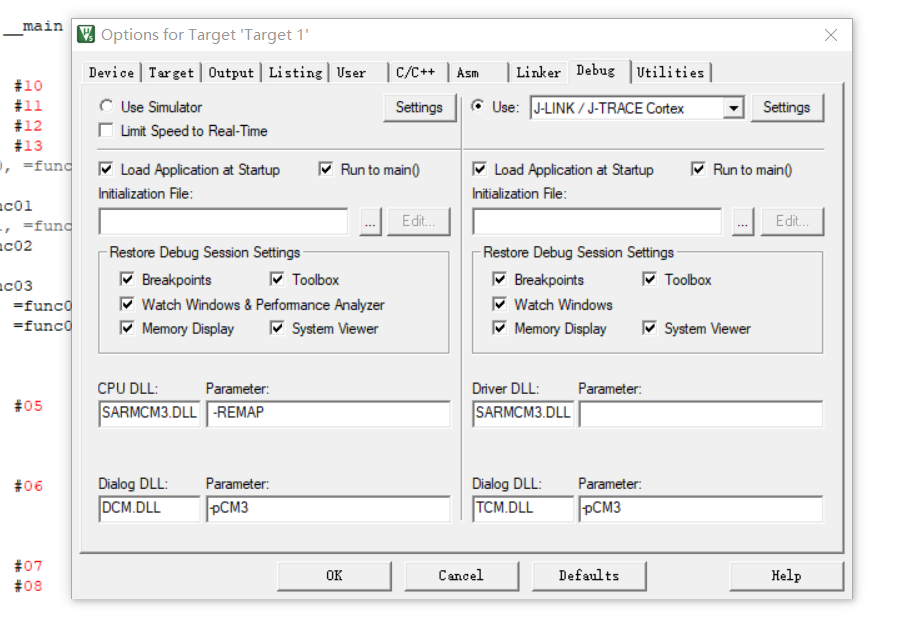Click Driver DLL field SARMCM3.DLL
924x619 pixels.
coord(523,413)
